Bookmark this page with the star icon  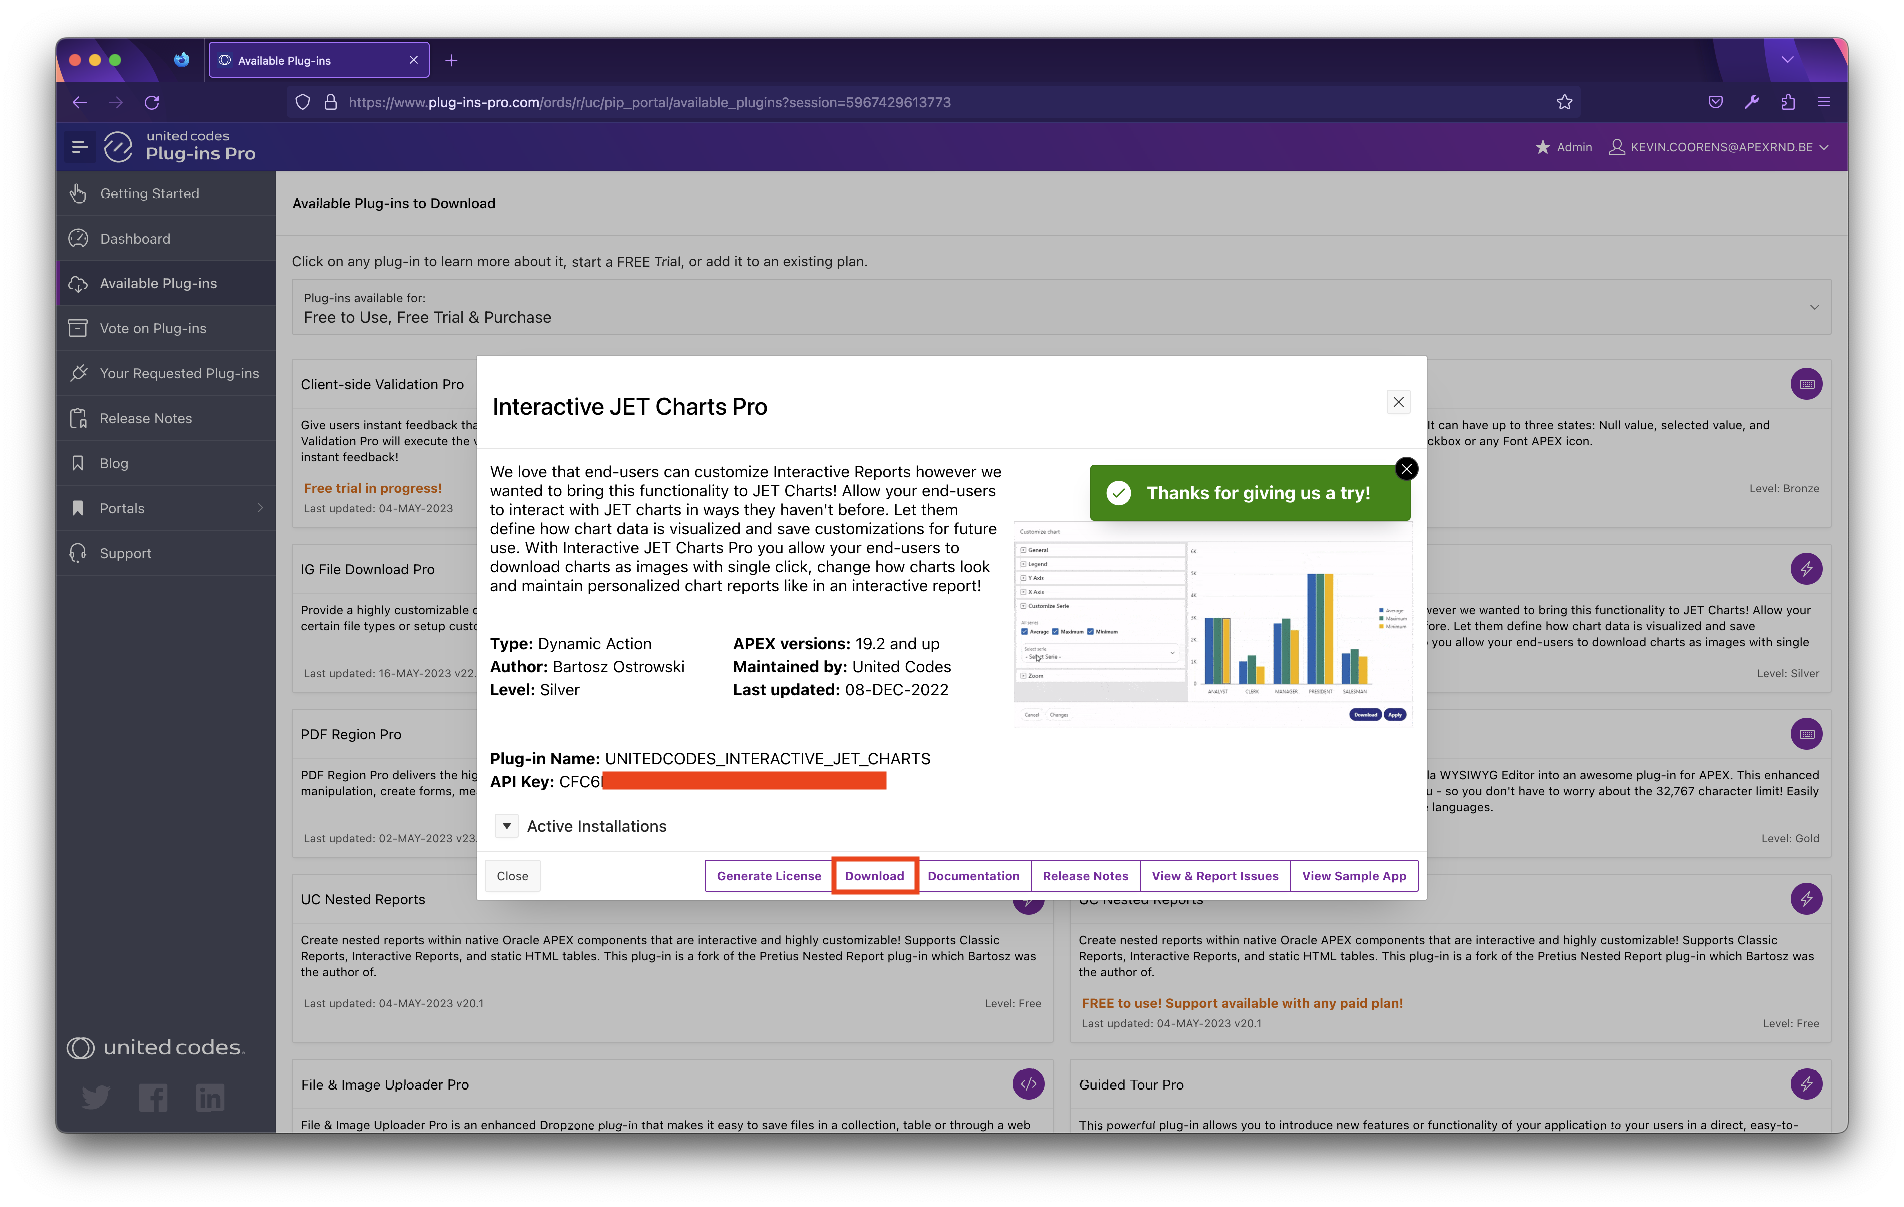point(1565,102)
